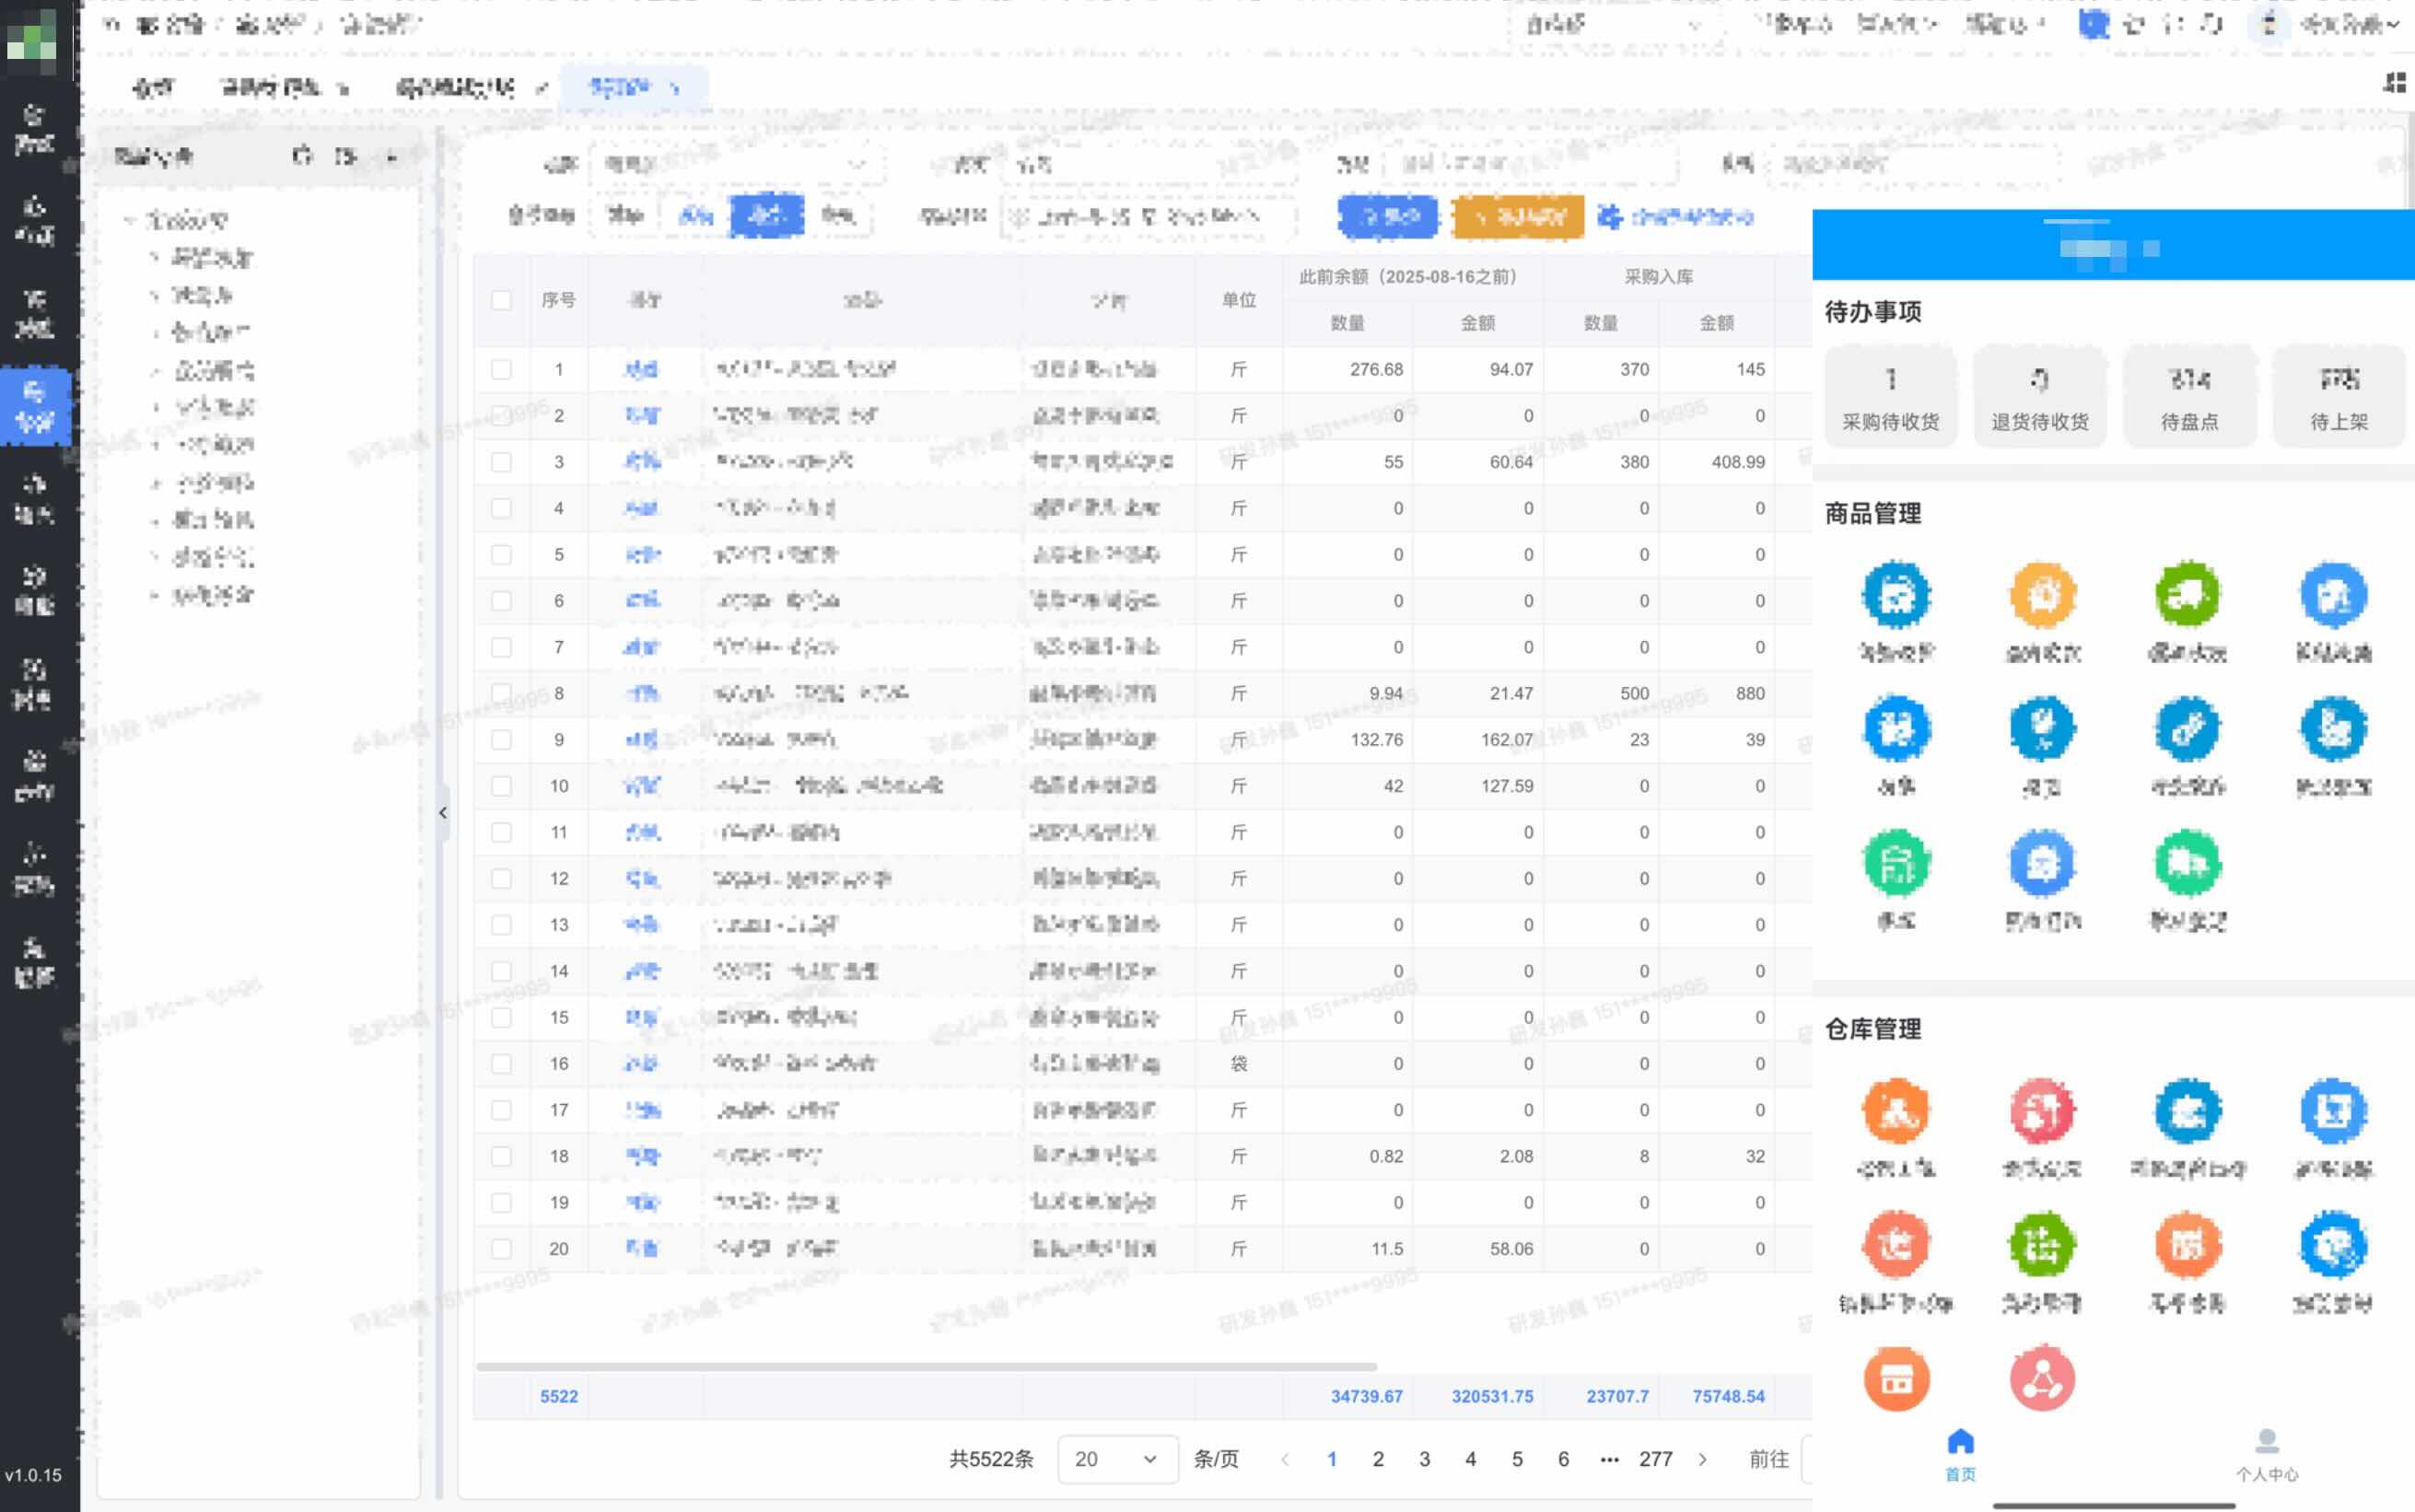The width and height of the screenshot is (2415, 1512).
Task: Switch to the highlighted active page tab
Action: tap(634, 88)
